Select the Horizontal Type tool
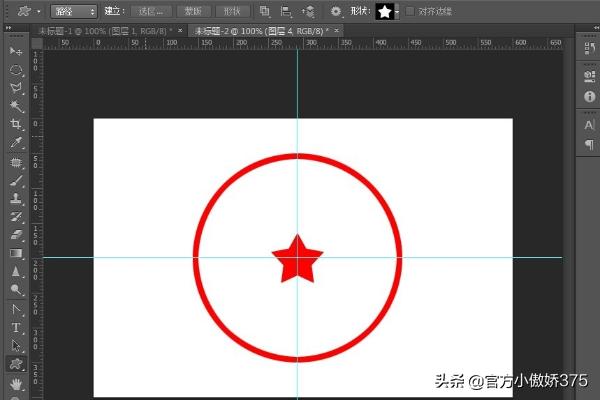 pyautogui.click(x=16, y=328)
